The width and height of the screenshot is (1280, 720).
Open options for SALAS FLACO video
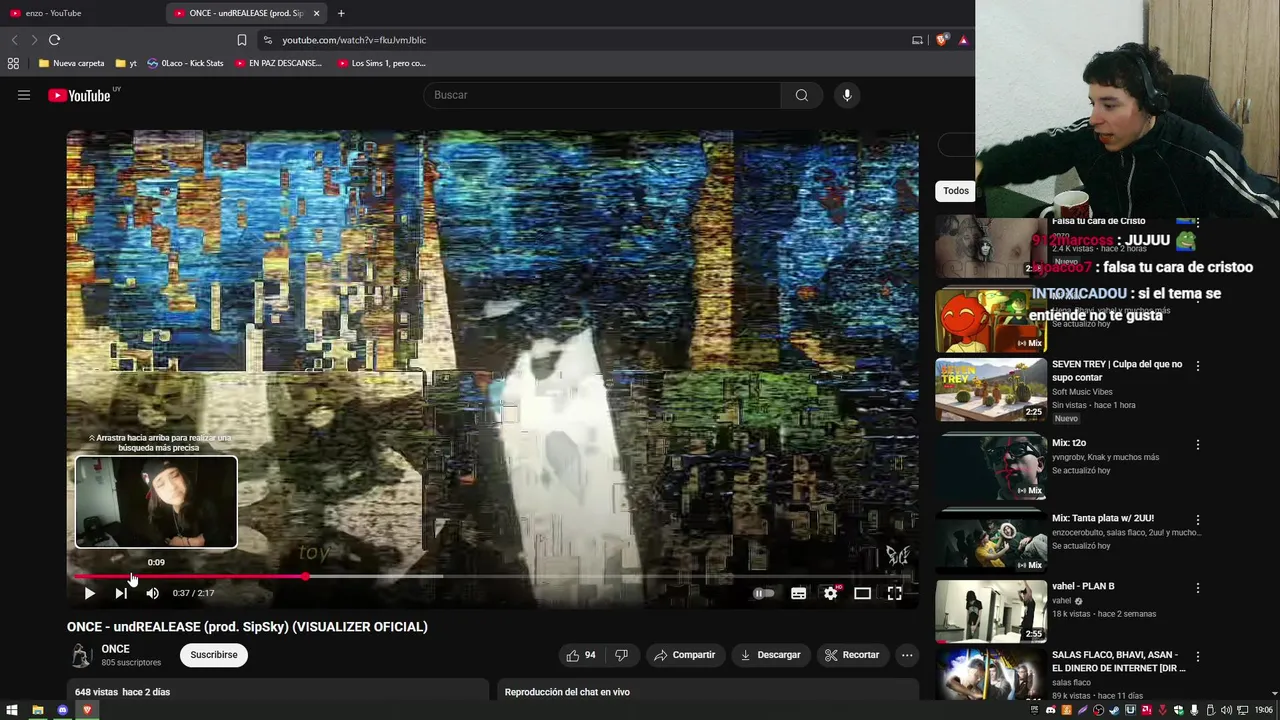tap(1198, 656)
